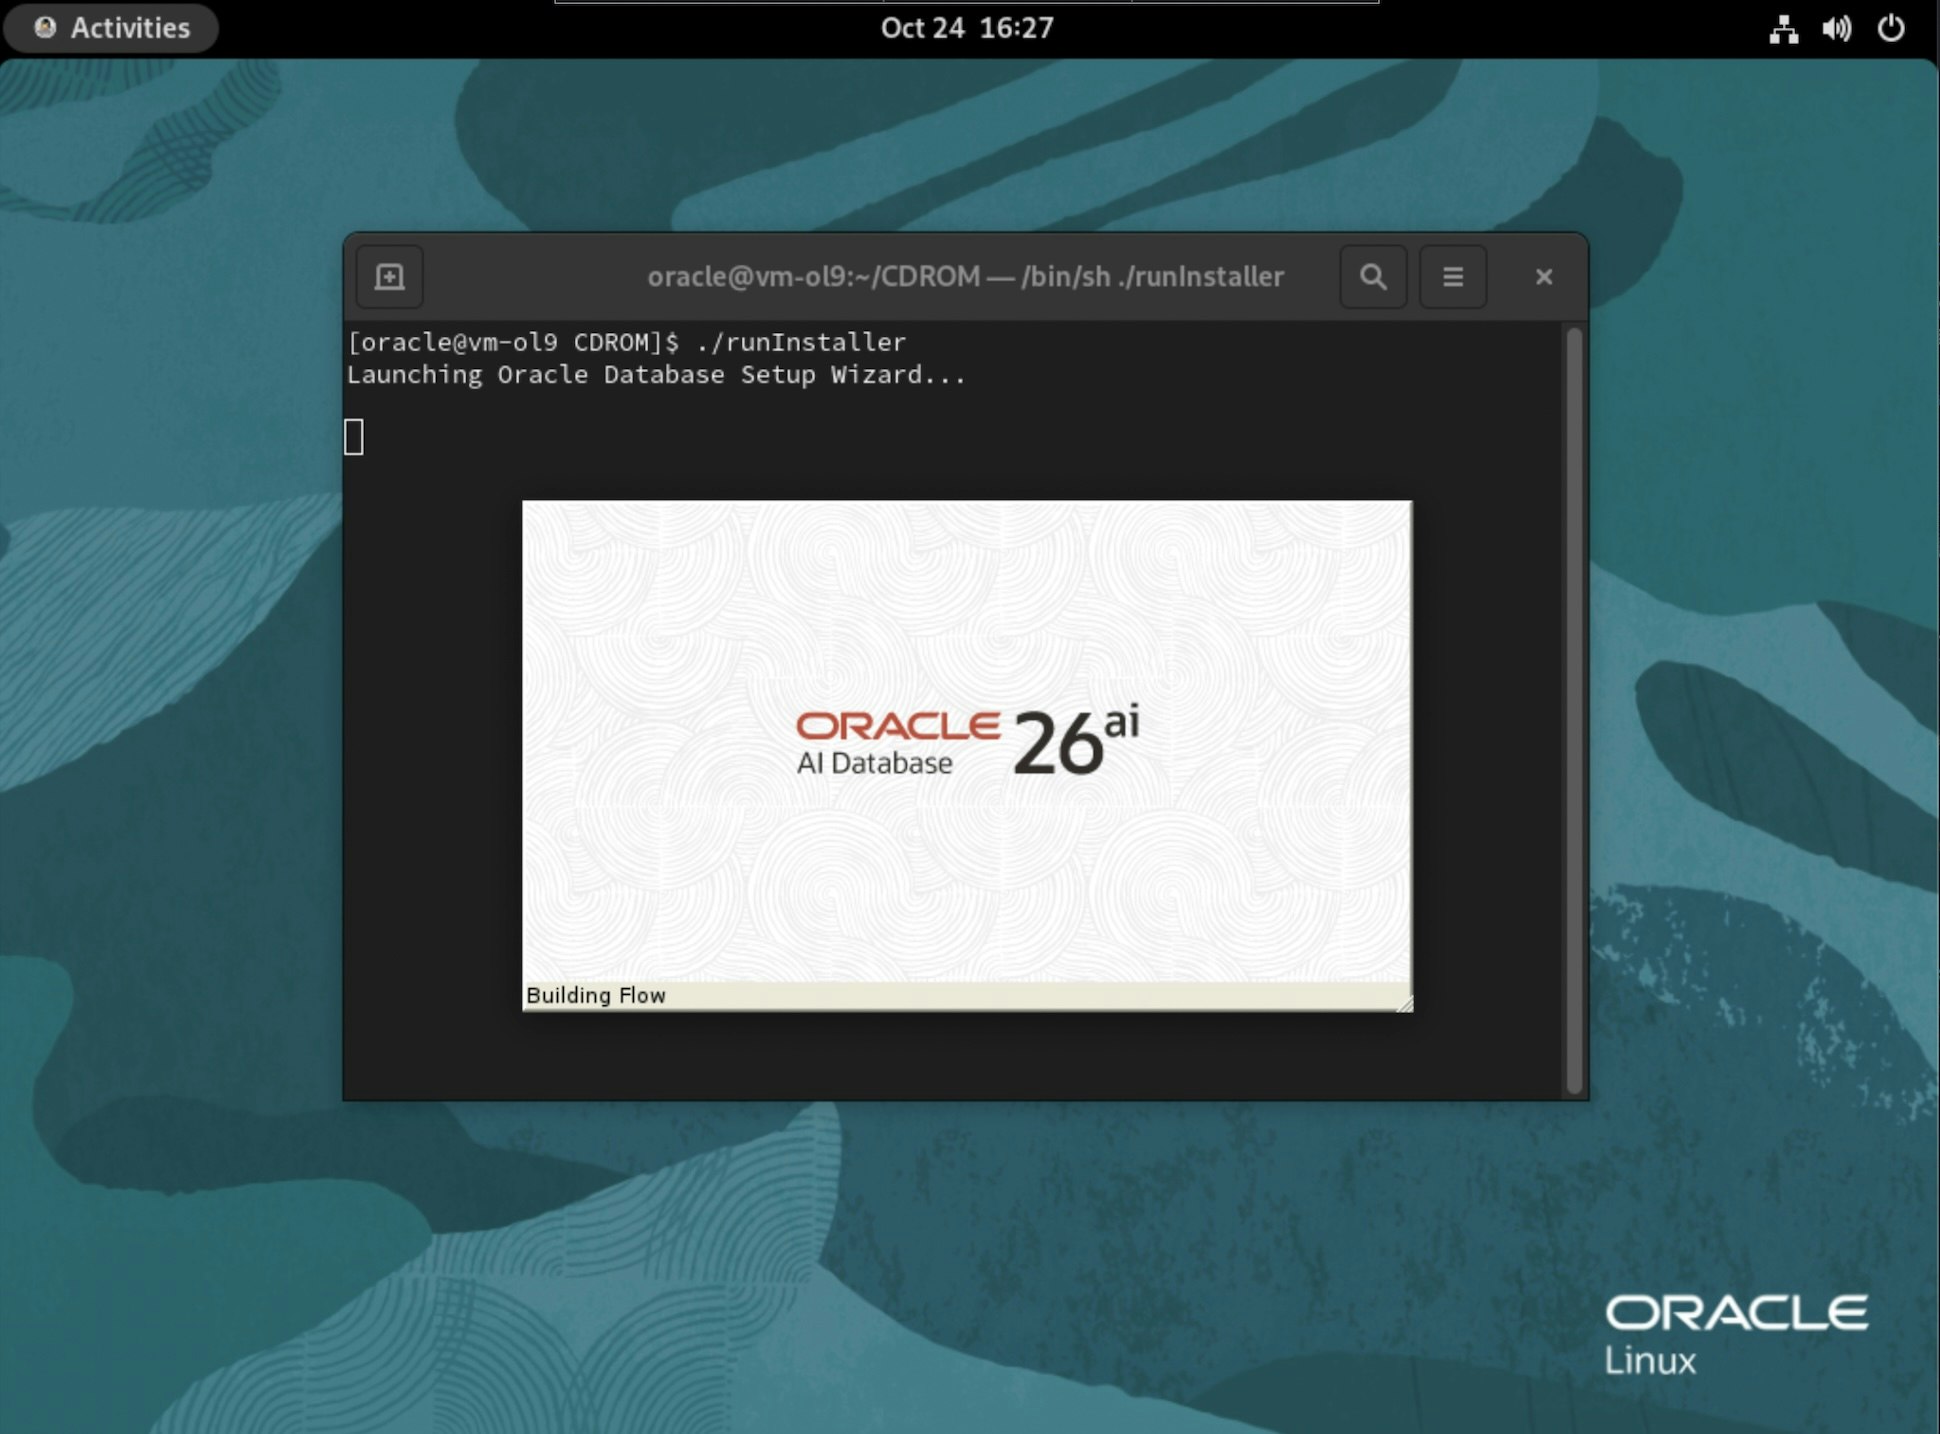The height and width of the screenshot is (1434, 1940).
Task: Click the red ORACLE wordmark on splash
Action: [897, 726]
